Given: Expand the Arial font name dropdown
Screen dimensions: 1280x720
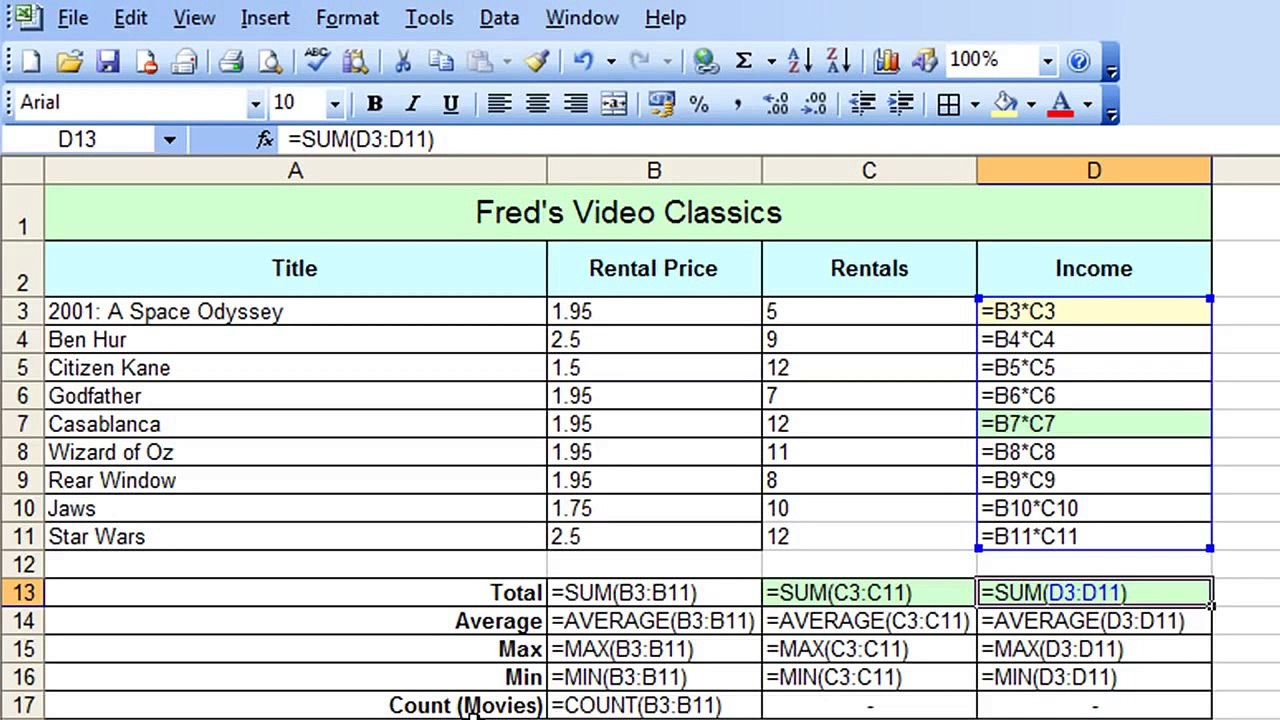Looking at the screenshot, I should coord(255,104).
